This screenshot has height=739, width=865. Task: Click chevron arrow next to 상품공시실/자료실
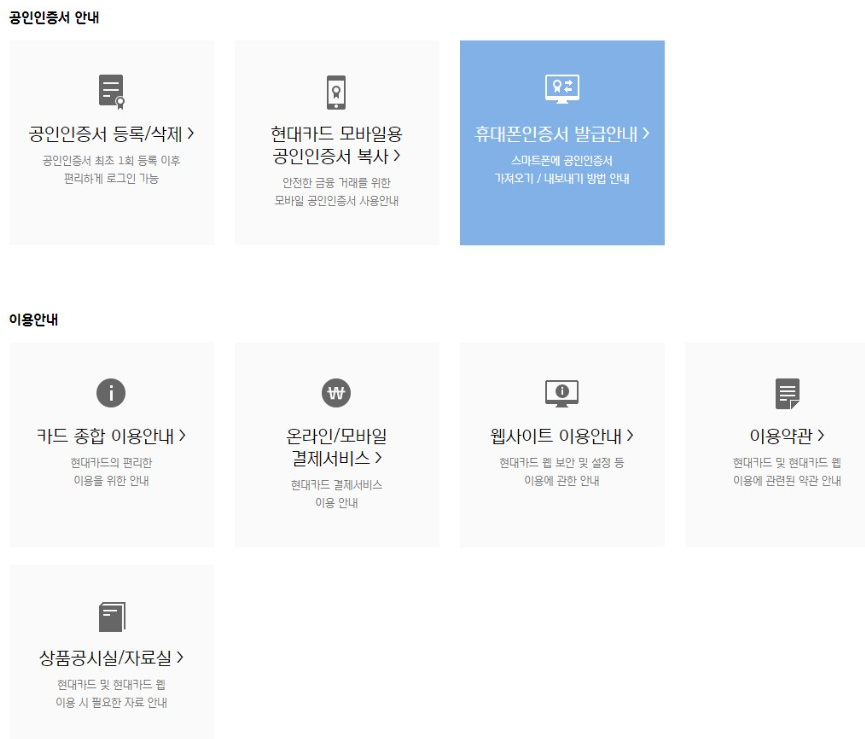(180, 657)
